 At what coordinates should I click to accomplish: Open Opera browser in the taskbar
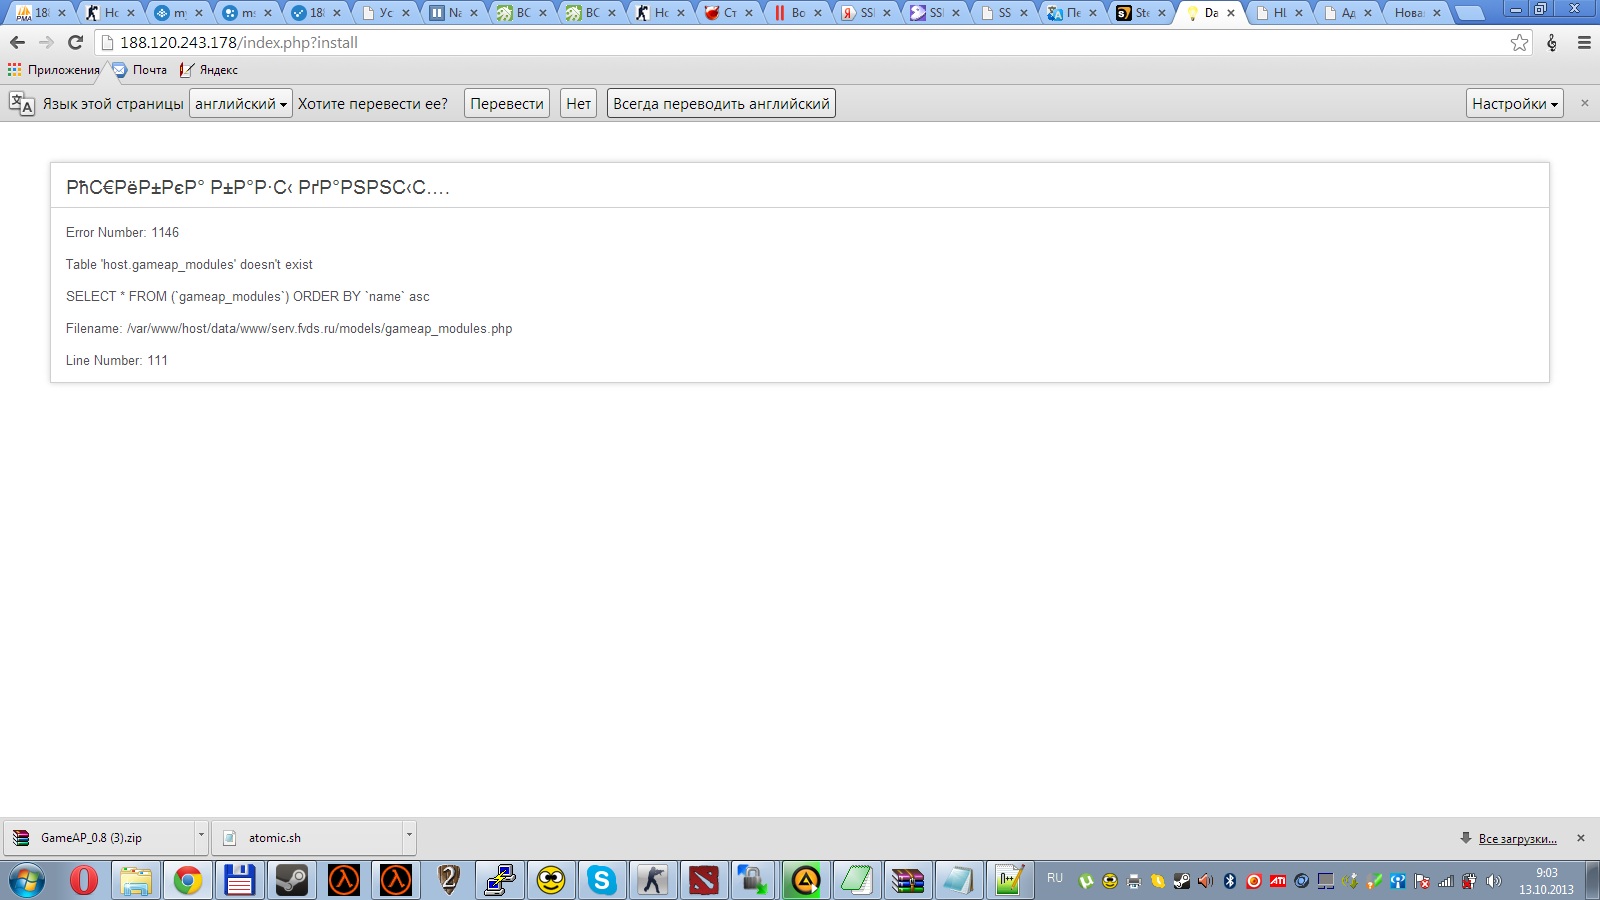(84, 880)
